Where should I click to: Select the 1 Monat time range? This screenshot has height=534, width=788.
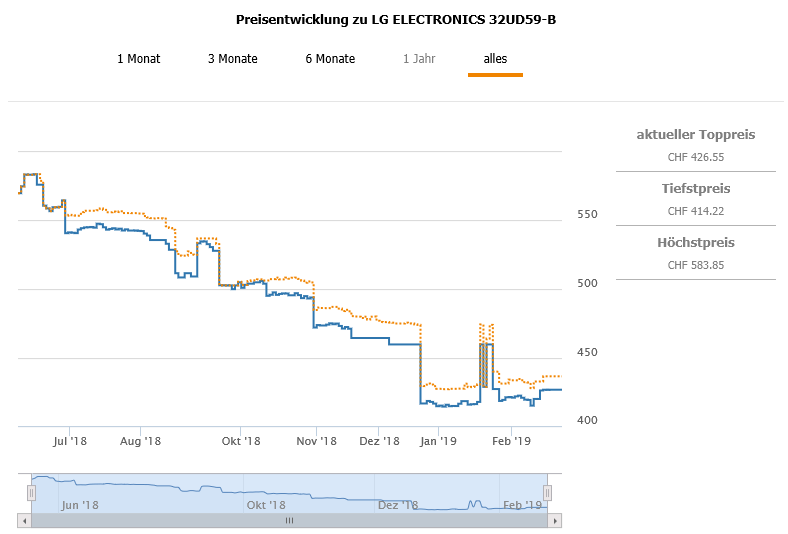pyautogui.click(x=138, y=59)
